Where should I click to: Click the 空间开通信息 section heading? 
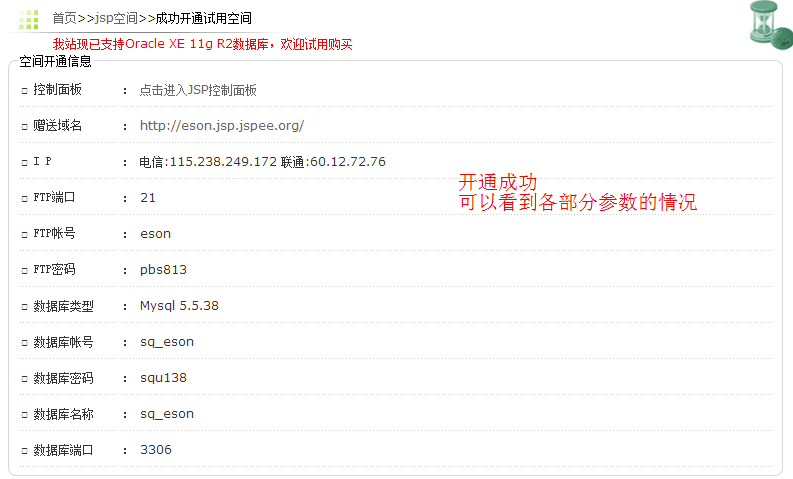tap(55, 61)
